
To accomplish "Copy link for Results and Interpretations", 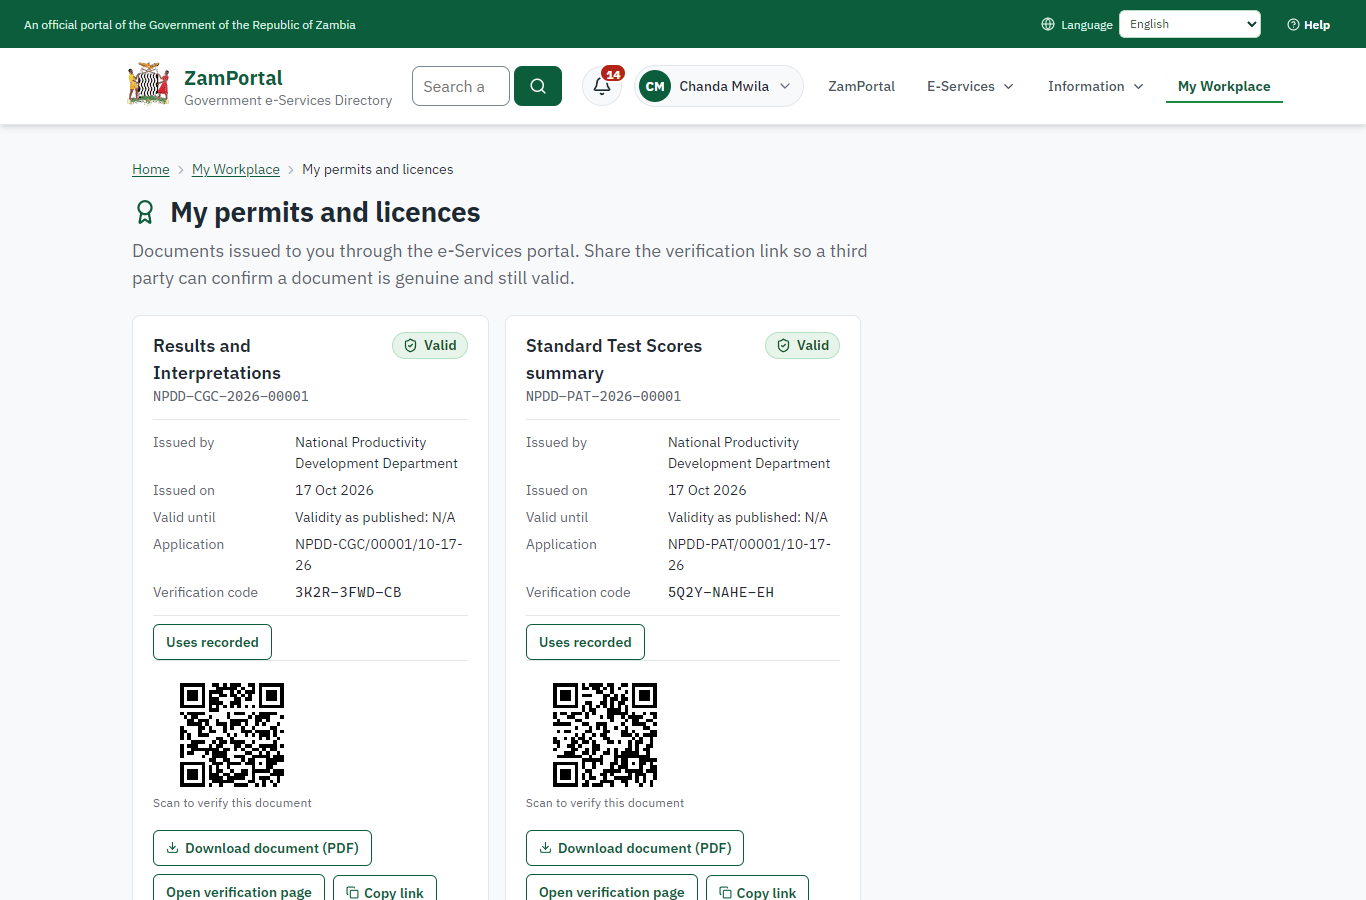I will 385,888.
